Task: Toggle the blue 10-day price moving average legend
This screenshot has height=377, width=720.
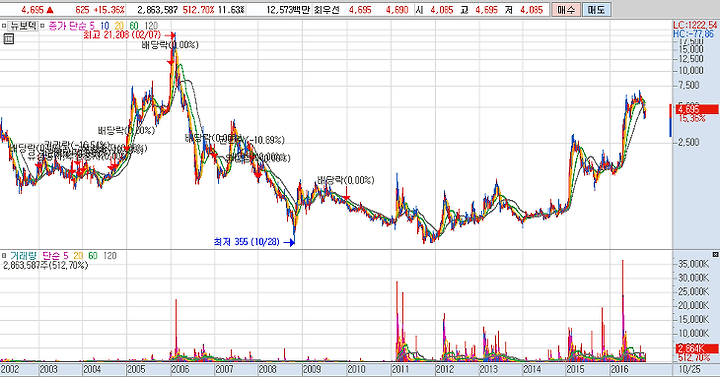Action: click(105, 26)
